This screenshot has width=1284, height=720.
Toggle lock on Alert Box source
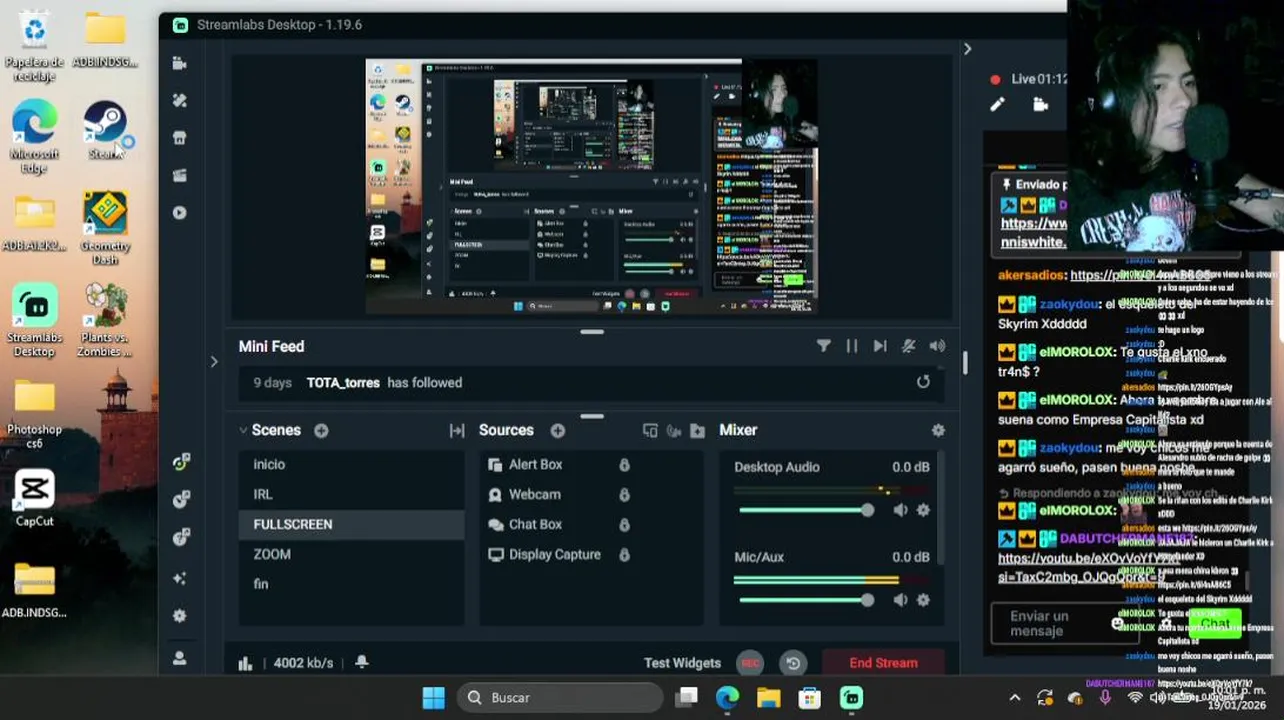[x=624, y=464]
